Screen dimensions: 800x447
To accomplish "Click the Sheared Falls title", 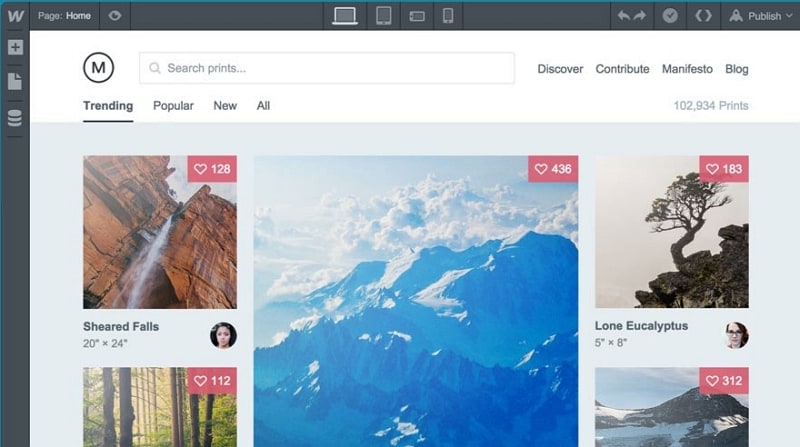I will pos(121,327).
